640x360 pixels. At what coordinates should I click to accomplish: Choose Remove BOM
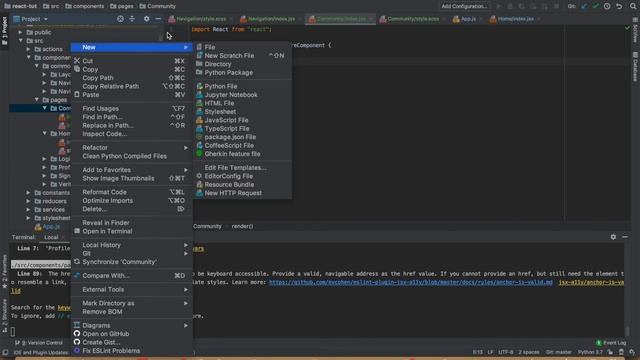(102, 312)
